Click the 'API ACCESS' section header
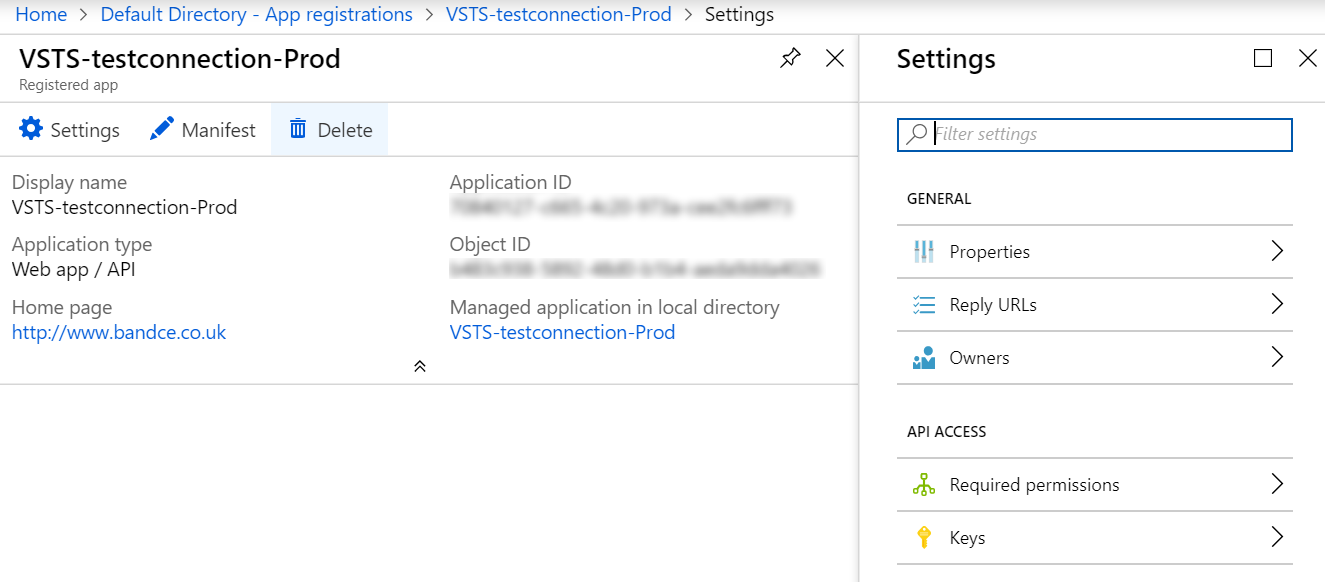This screenshot has width=1326, height=582. pos(947,431)
